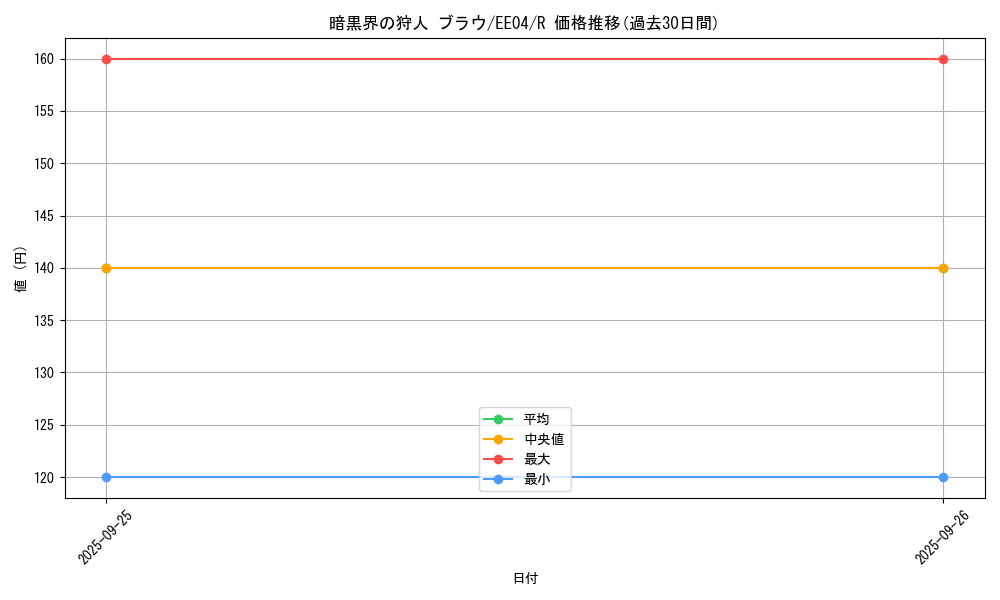The width and height of the screenshot is (1000, 600).
Task: Select the 中央値 legend label text
Action: click(x=543, y=439)
